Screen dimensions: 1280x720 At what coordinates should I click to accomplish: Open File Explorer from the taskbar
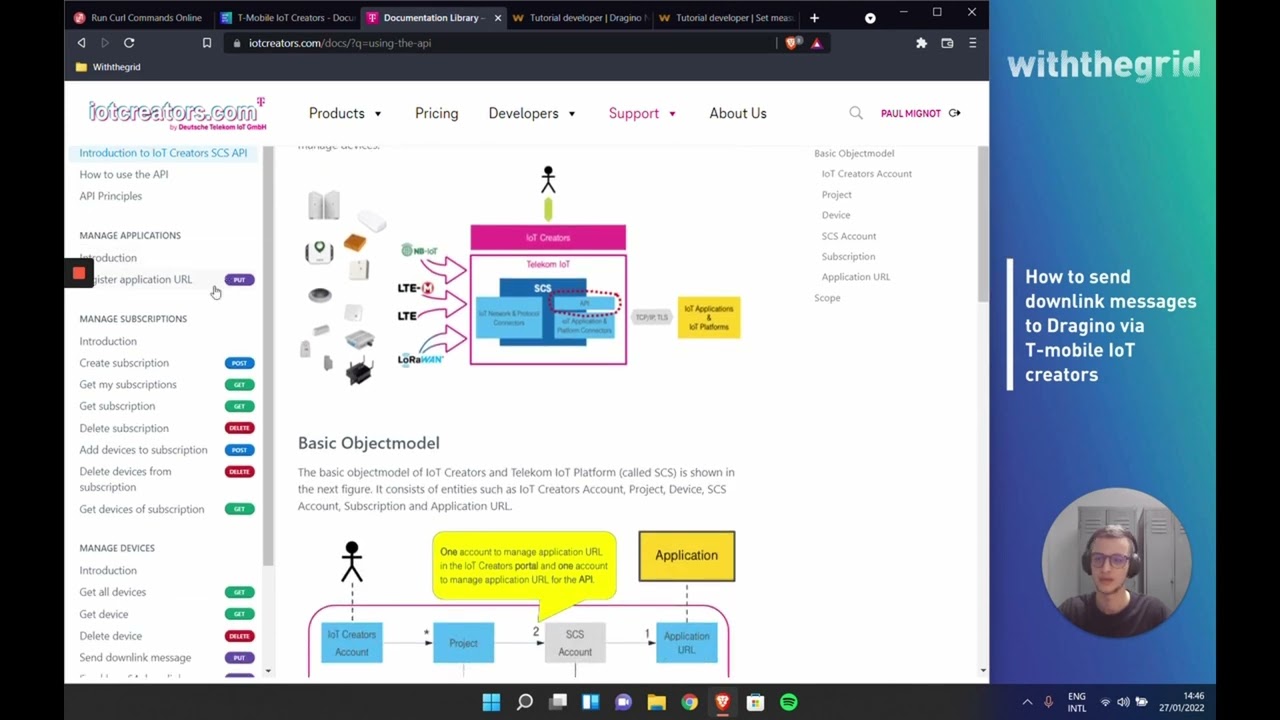coord(656,702)
